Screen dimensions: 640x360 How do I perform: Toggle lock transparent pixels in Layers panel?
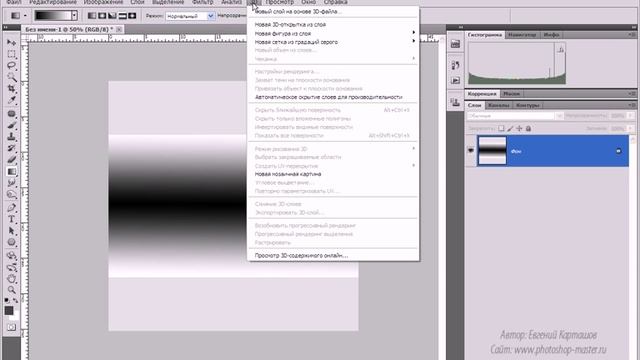coord(501,128)
